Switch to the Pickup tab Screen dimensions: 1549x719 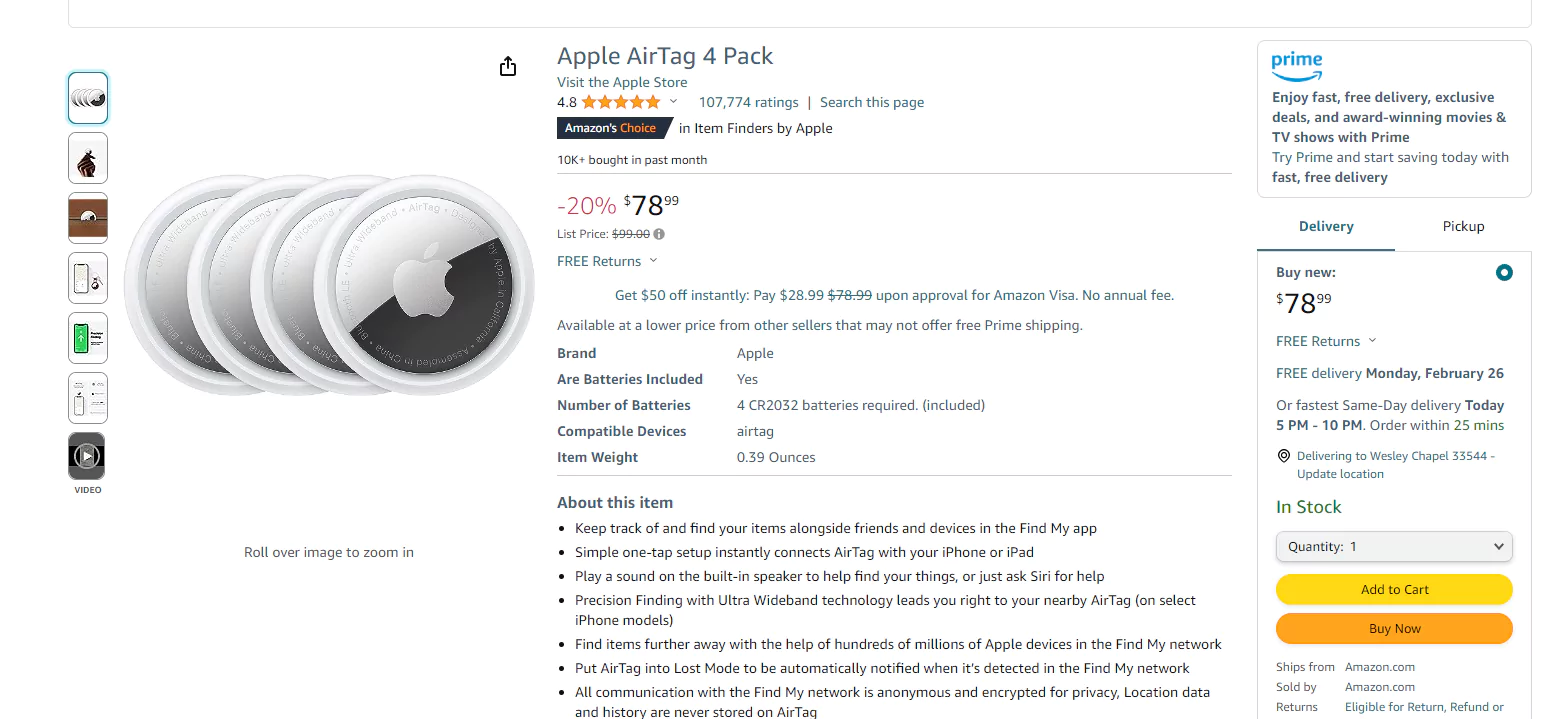tap(1463, 226)
